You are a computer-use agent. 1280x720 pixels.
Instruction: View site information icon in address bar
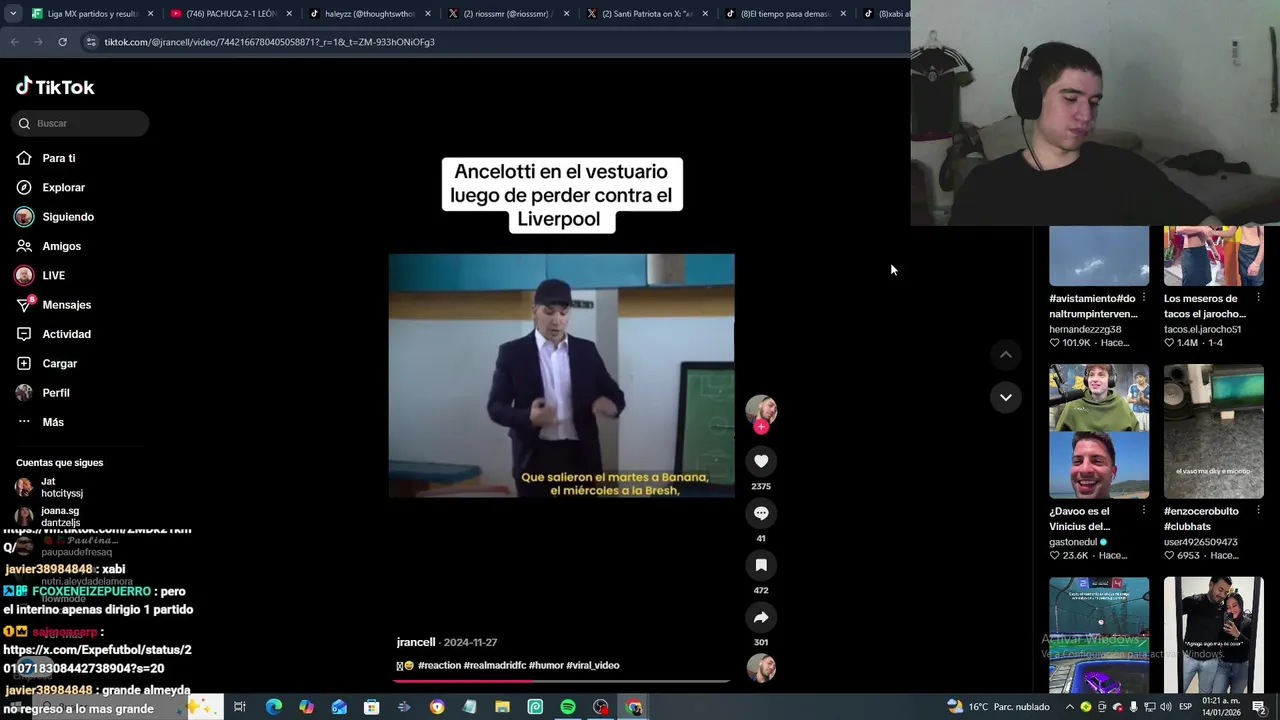coord(91,42)
